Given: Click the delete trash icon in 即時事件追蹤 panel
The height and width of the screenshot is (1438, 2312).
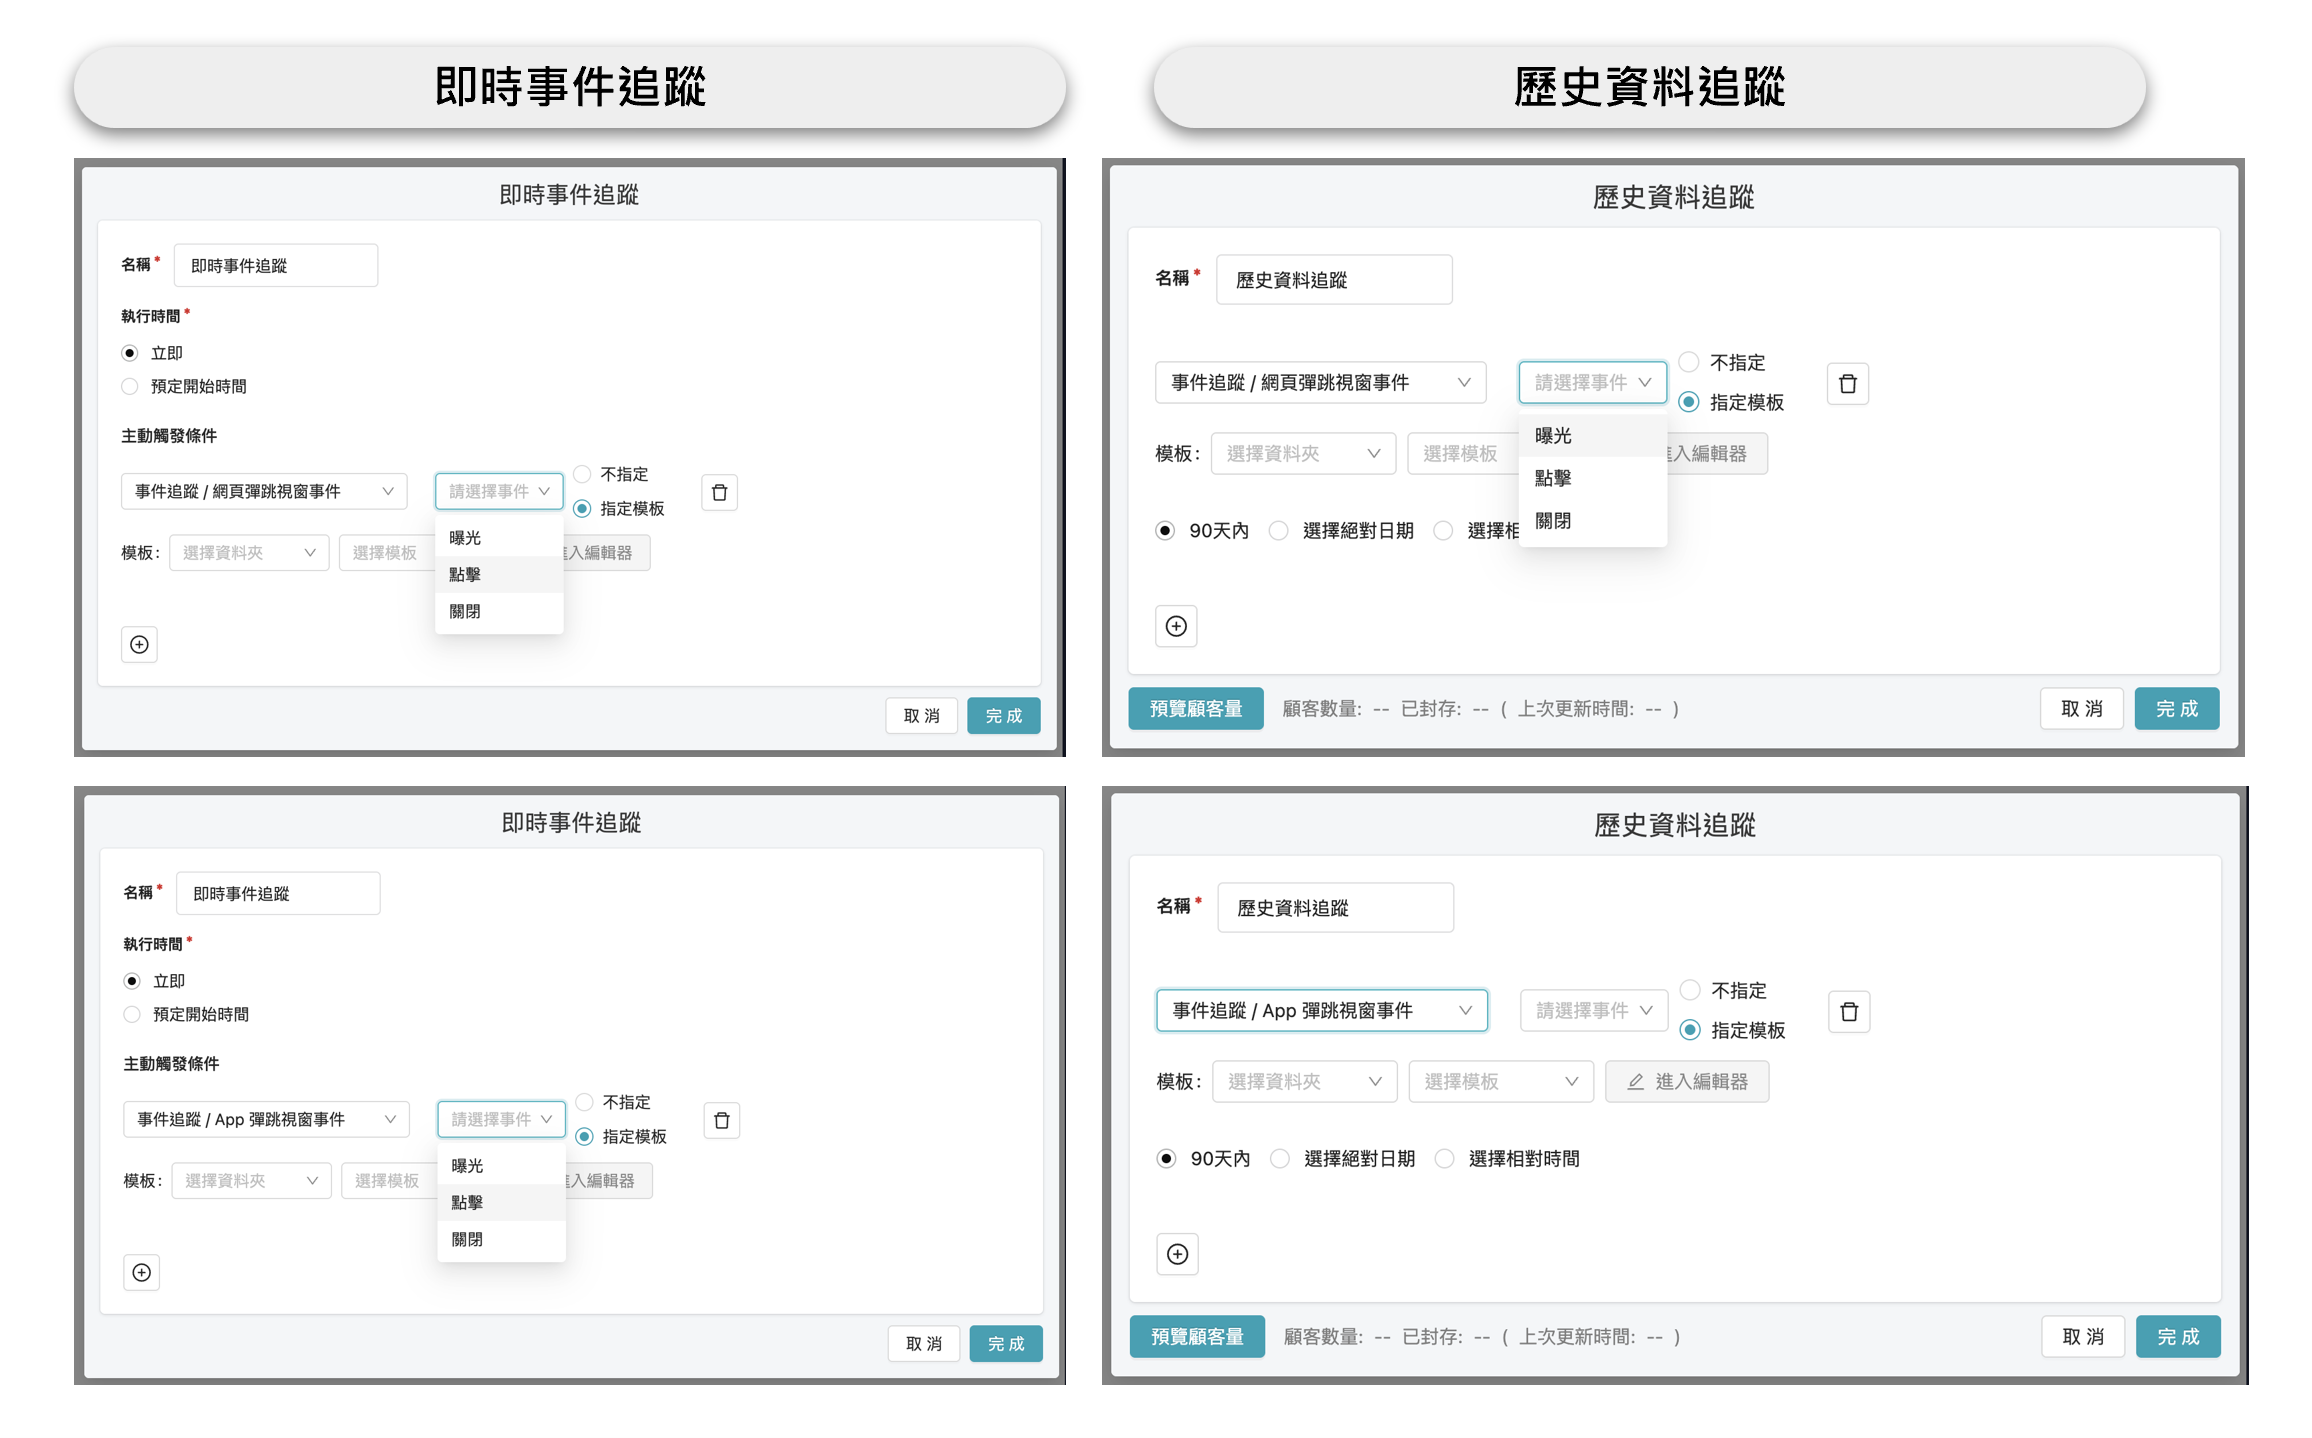Looking at the screenshot, I should (719, 492).
